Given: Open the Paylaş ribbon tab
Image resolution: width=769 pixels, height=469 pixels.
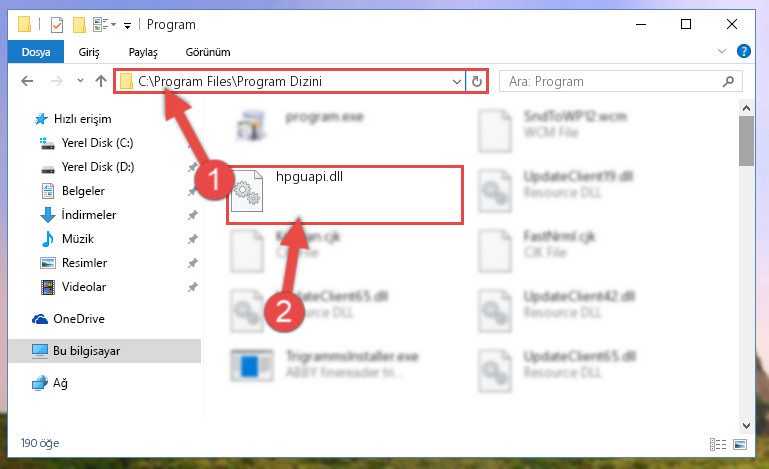Looking at the screenshot, I should click(x=143, y=52).
